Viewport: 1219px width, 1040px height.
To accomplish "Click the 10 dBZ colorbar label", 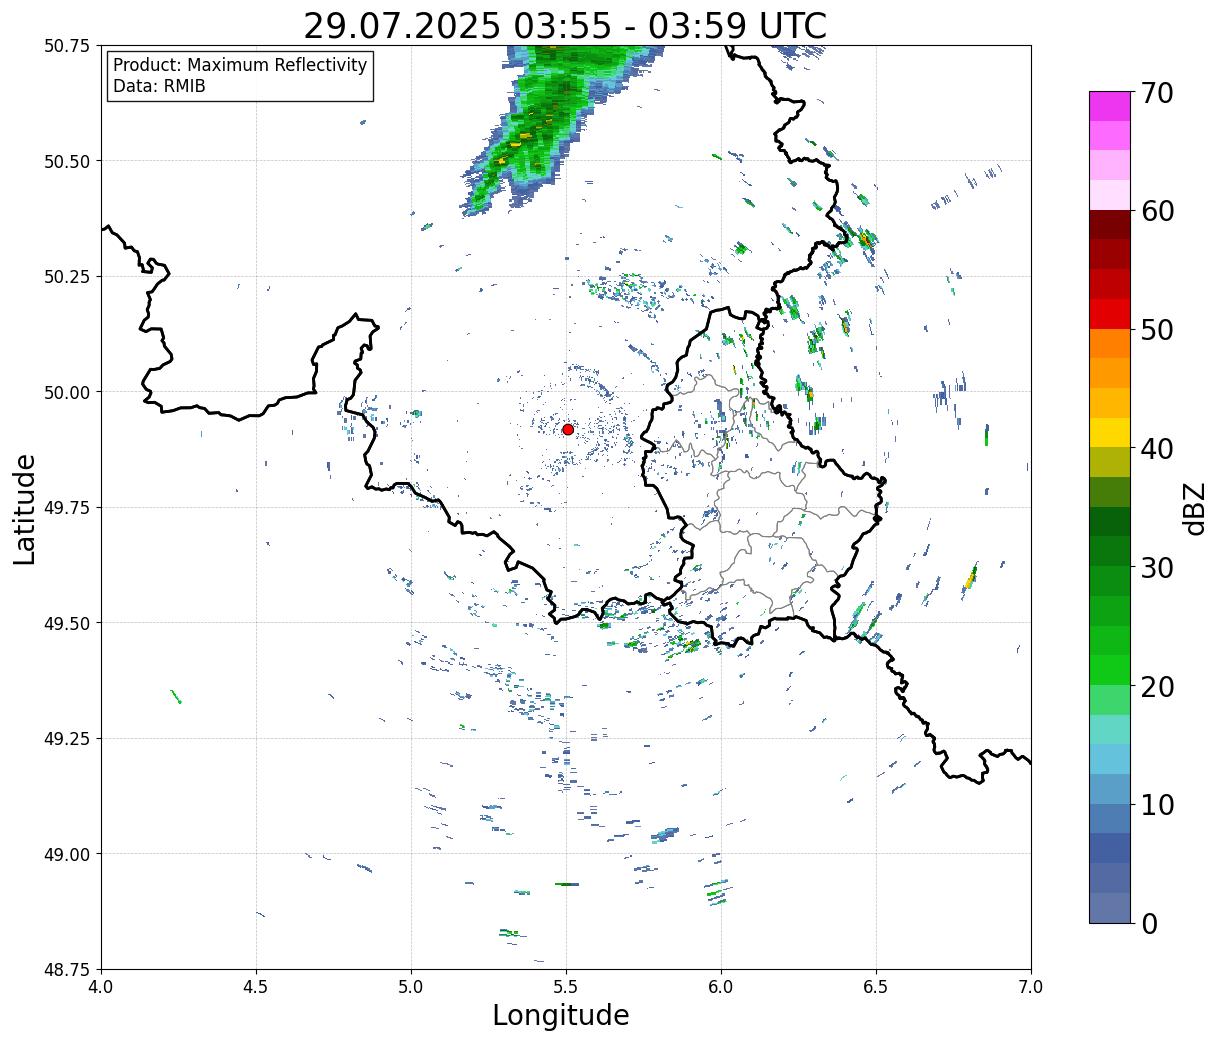I will 1156,805.
